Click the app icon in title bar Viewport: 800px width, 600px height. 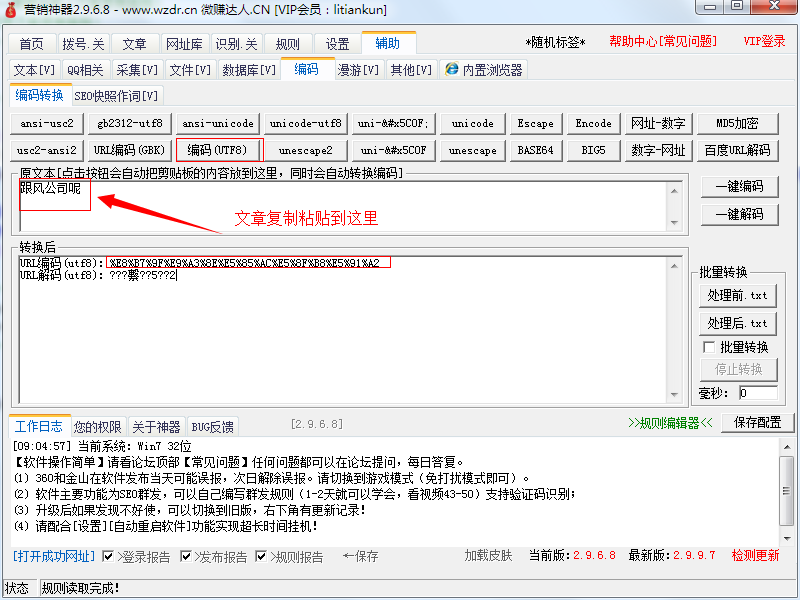12,10
